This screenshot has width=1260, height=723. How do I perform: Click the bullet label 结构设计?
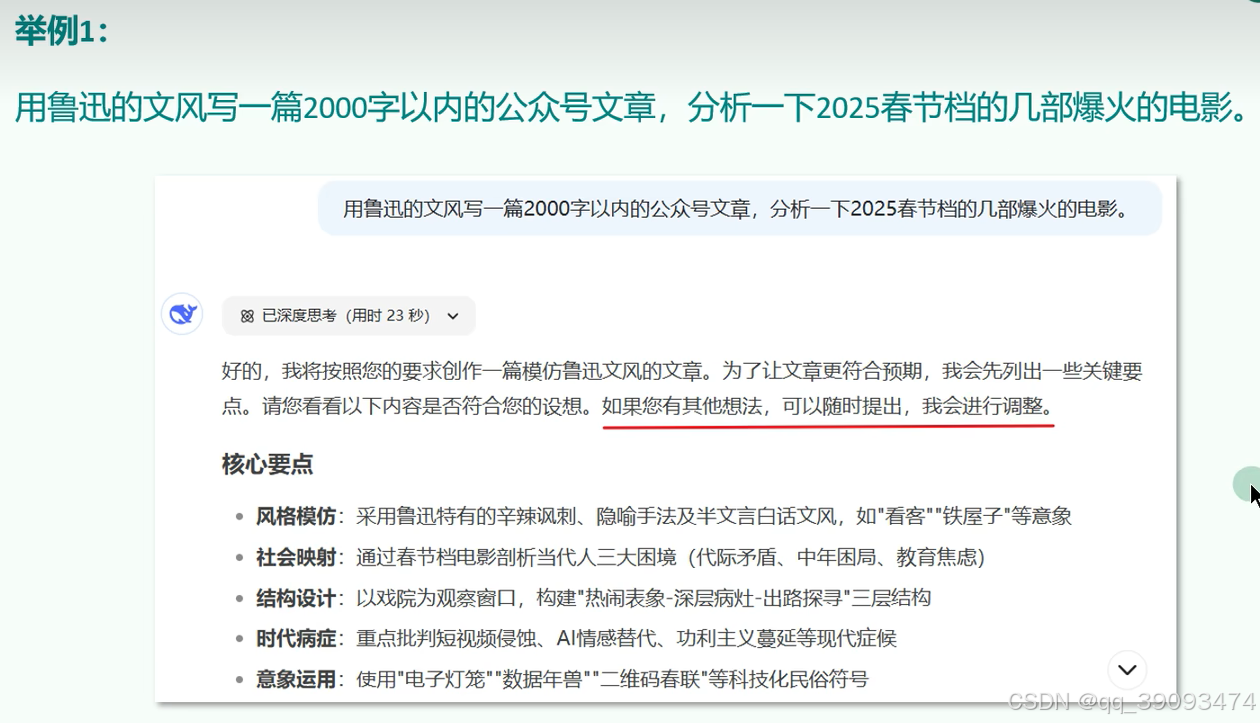point(296,598)
